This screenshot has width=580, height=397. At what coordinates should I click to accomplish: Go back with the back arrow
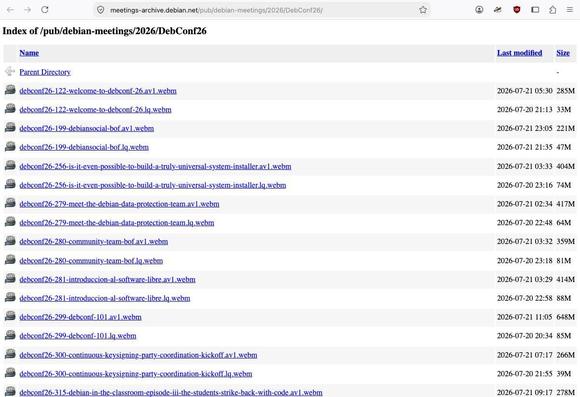[x=10, y=10]
